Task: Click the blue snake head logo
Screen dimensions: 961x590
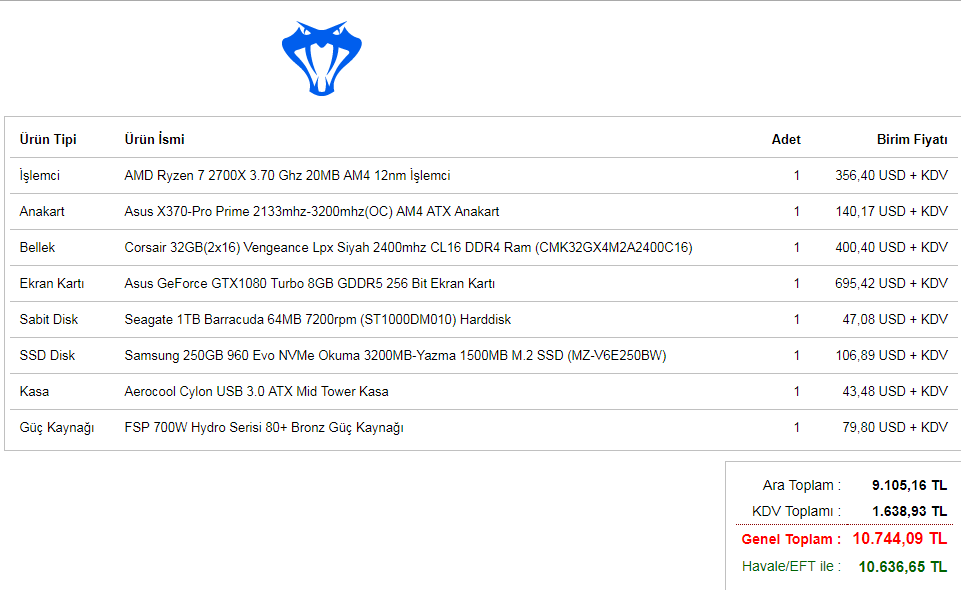Action: [322, 58]
